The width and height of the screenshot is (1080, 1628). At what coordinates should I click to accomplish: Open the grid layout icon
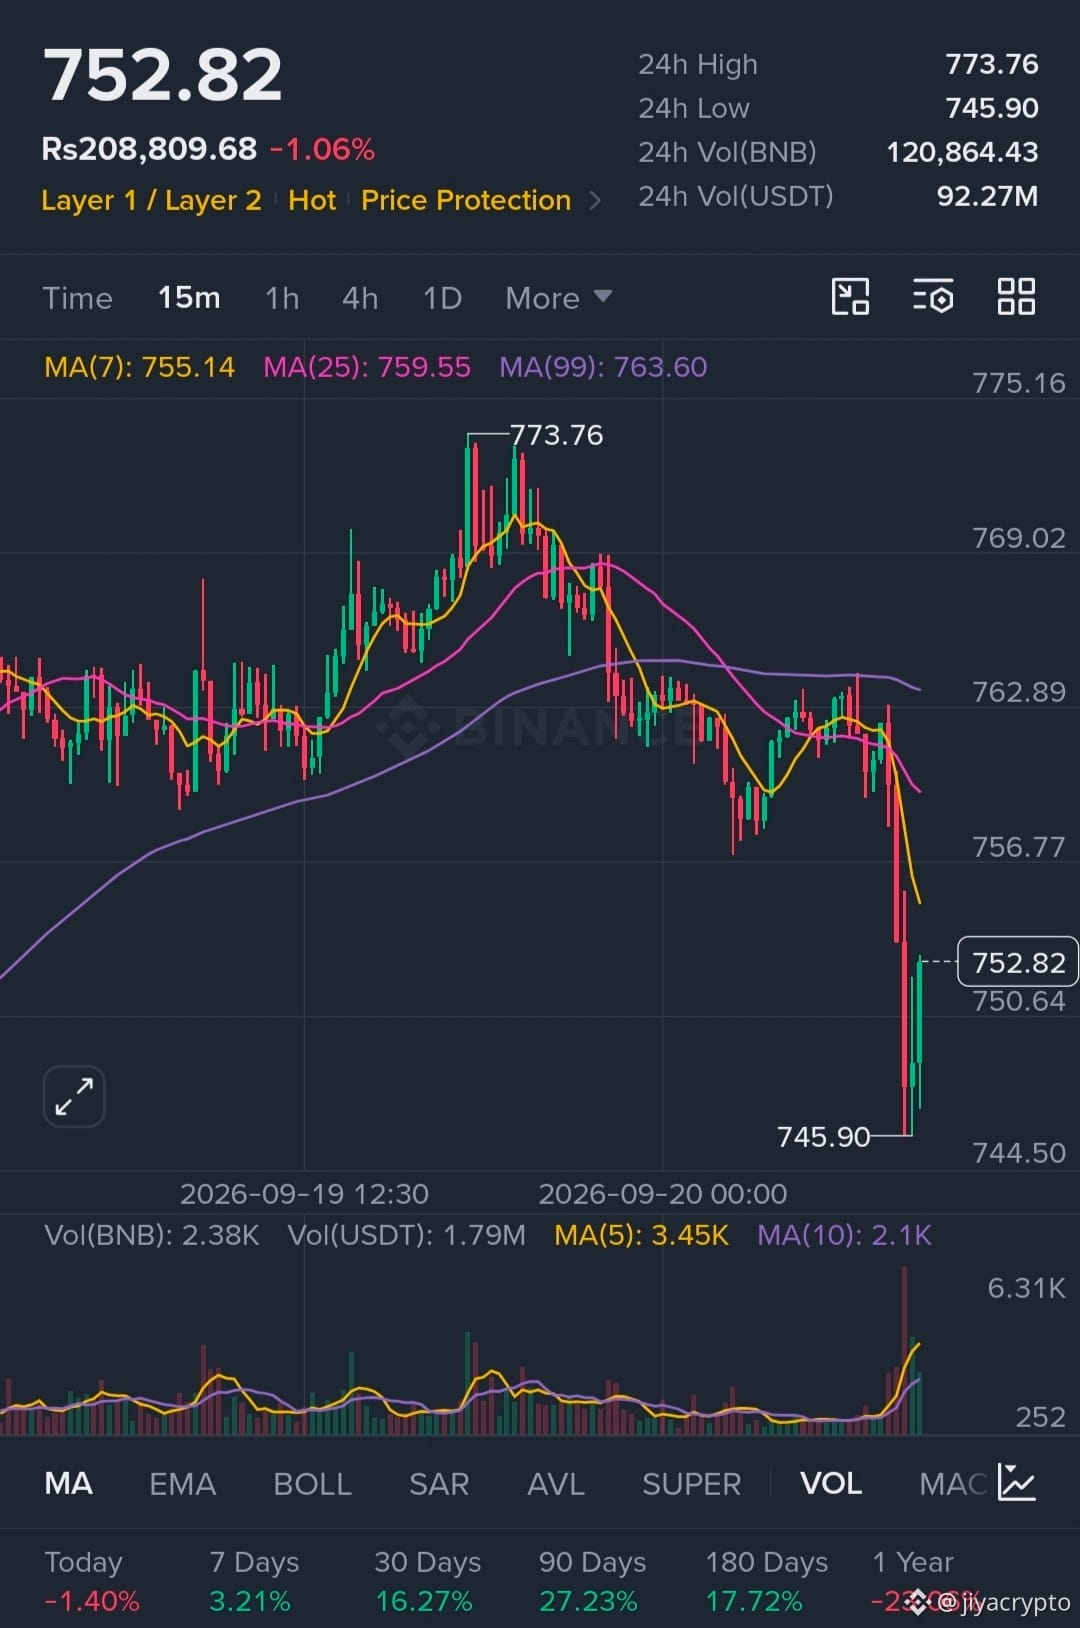click(x=1016, y=297)
